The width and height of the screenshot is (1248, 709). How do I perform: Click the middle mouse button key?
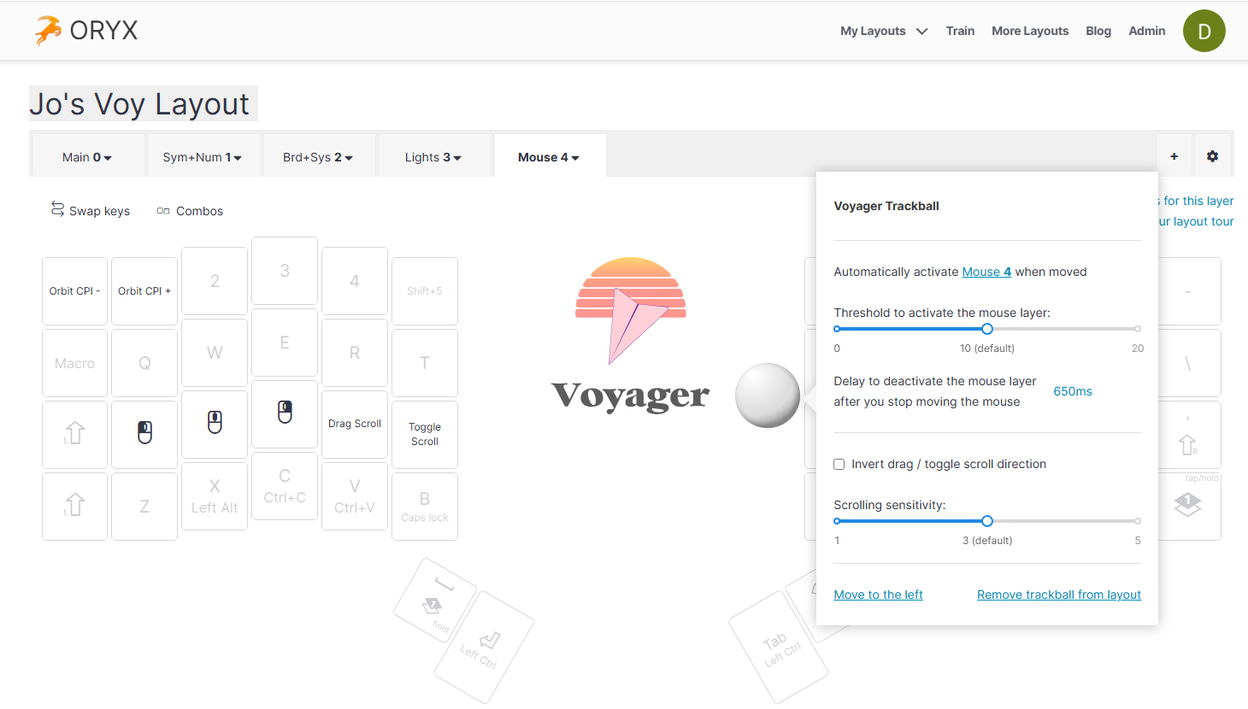[215, 423]
